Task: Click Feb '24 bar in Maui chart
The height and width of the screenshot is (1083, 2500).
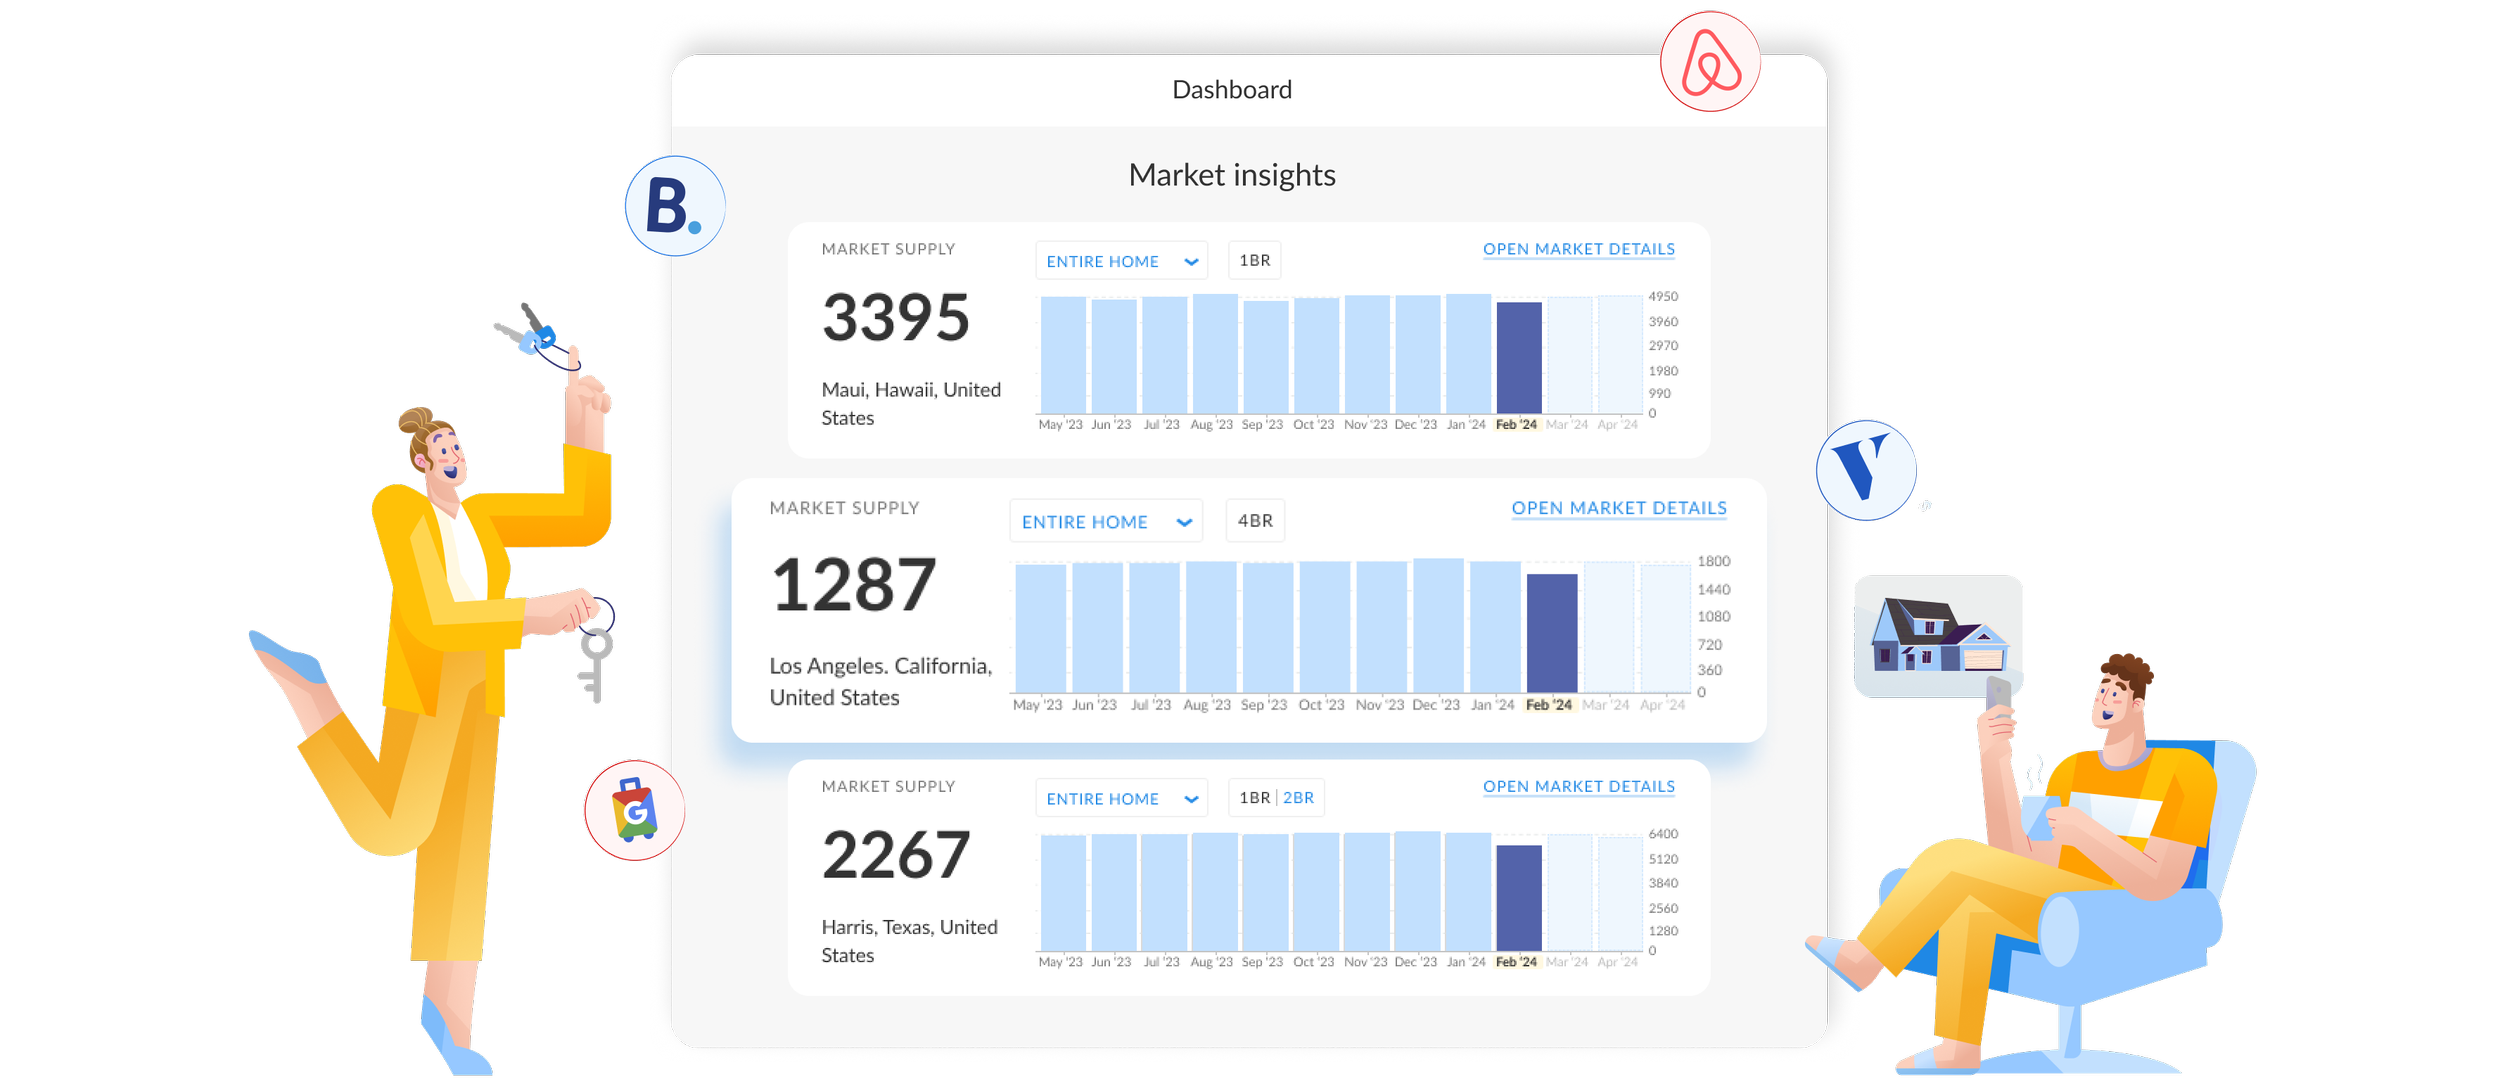Action: [x=1518, y=357]
